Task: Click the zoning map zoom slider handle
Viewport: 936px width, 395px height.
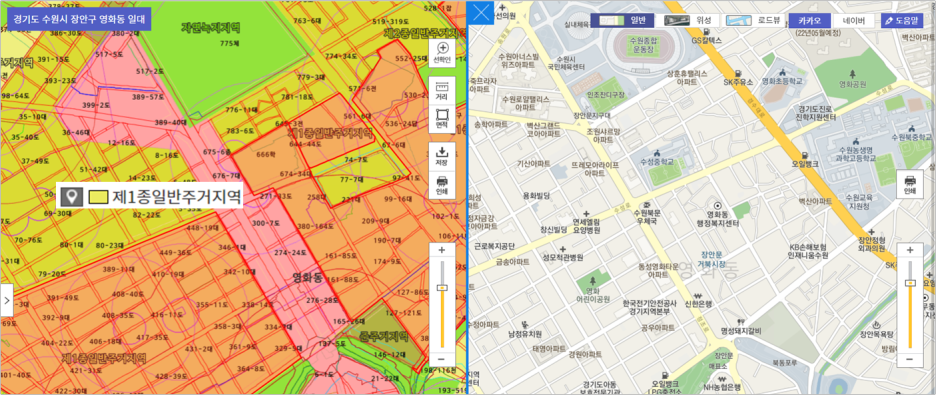Action: pyautogui.click(x=442, y=287)
